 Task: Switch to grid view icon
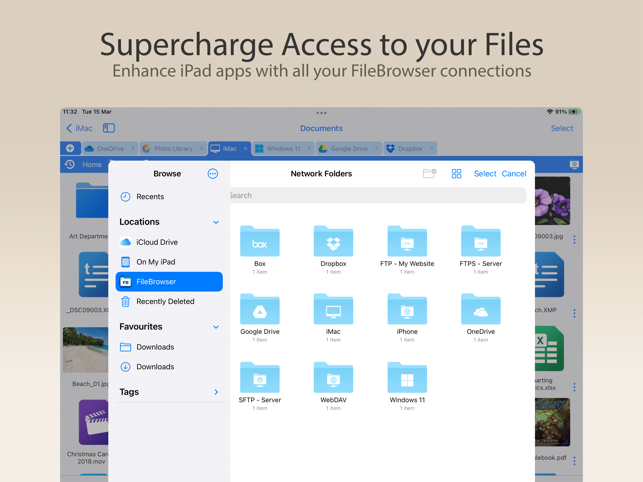tap(456, 174)
